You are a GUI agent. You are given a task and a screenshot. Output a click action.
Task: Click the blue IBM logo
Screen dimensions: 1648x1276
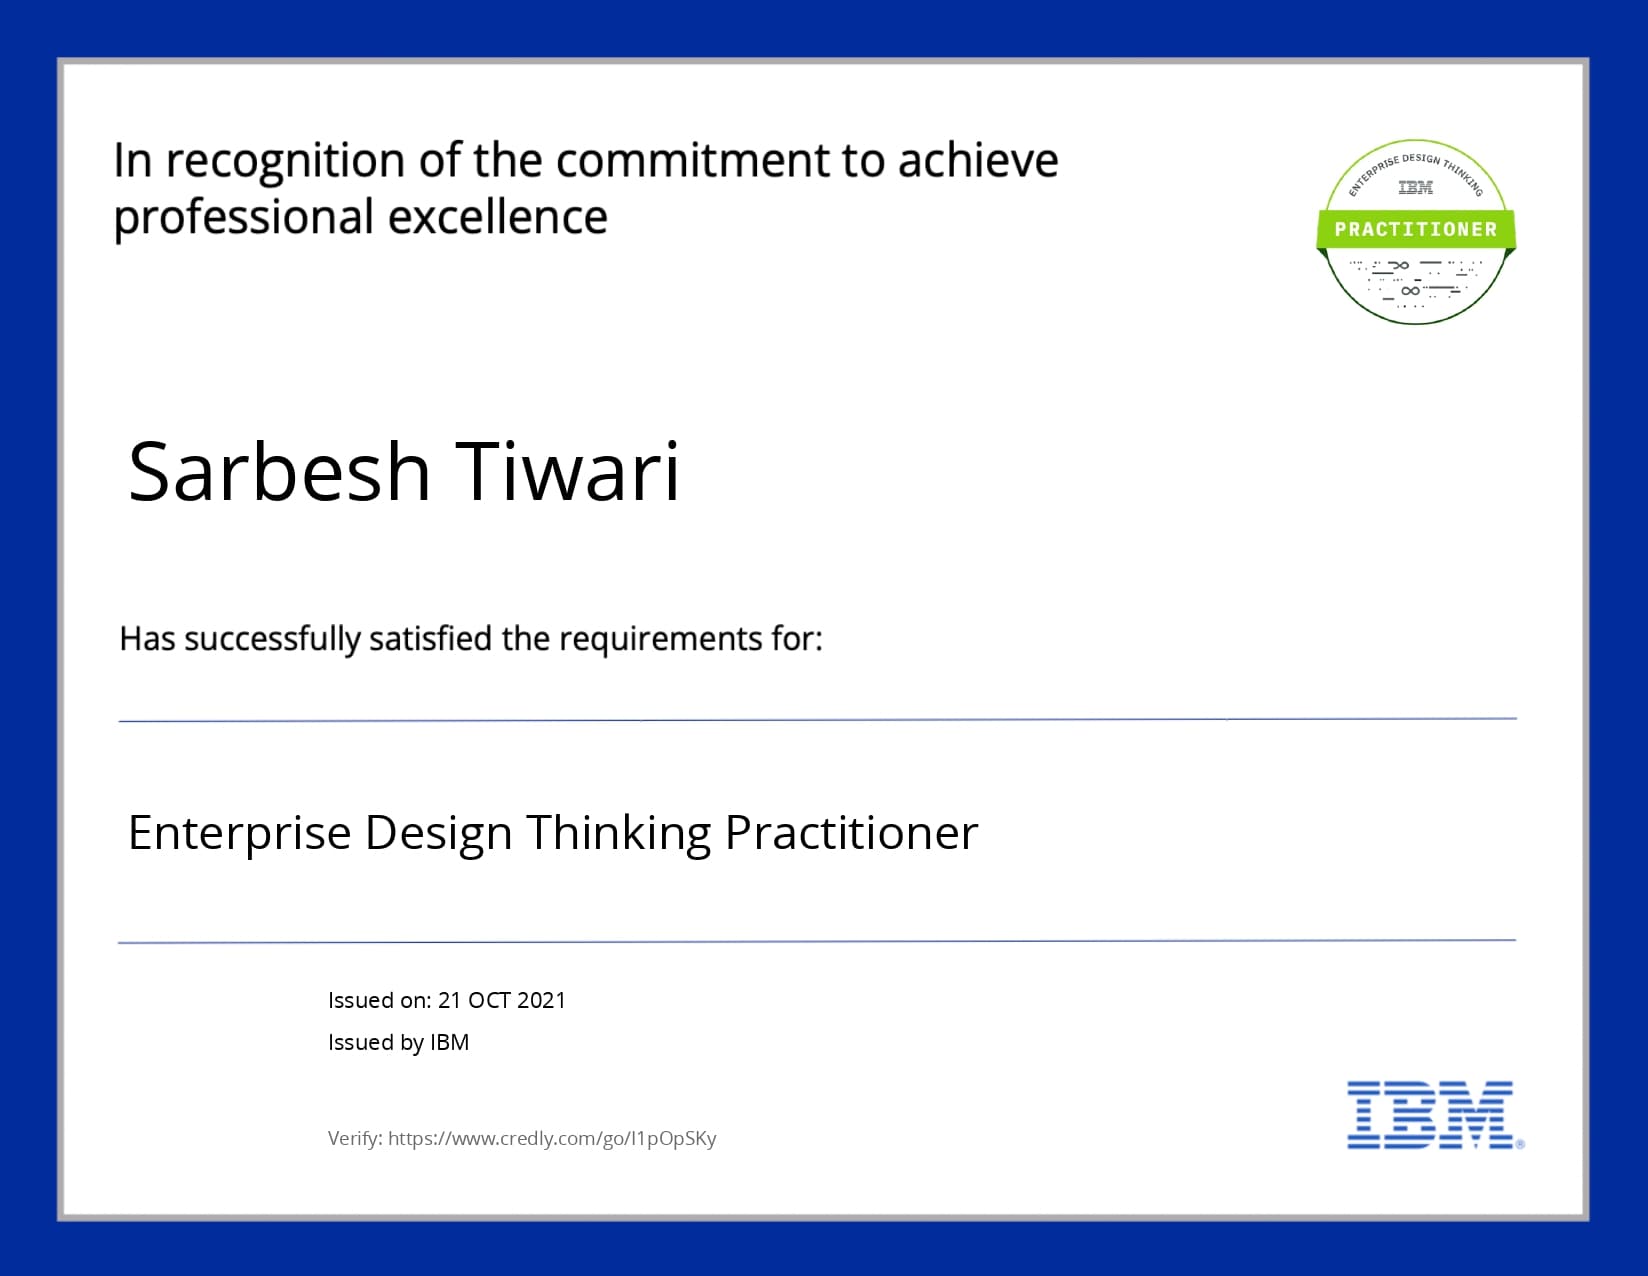(x=1435, y=1115)
